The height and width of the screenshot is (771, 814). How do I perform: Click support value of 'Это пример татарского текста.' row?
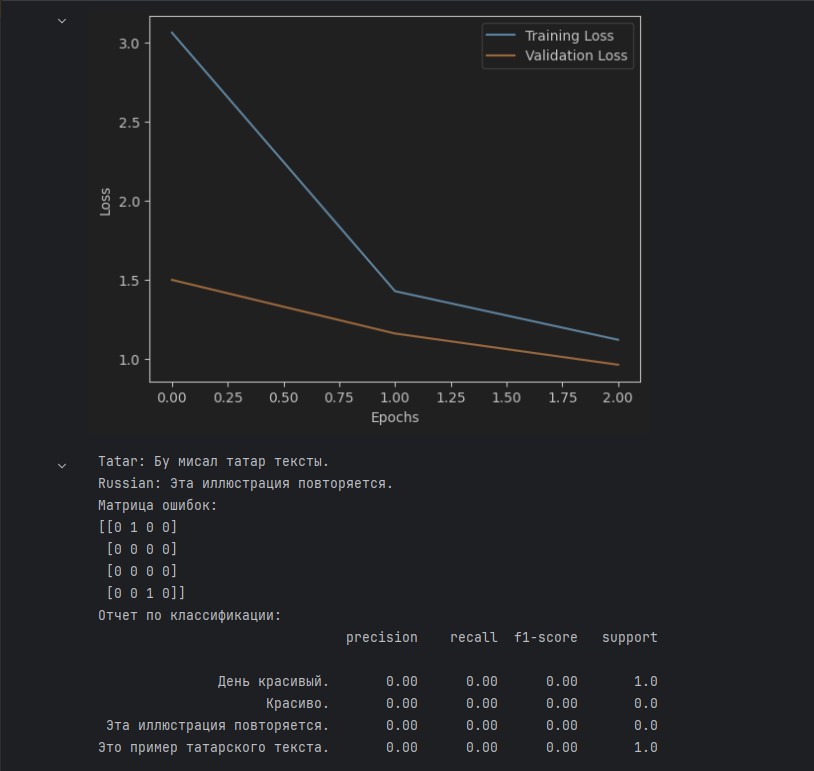tap(646, 748)
